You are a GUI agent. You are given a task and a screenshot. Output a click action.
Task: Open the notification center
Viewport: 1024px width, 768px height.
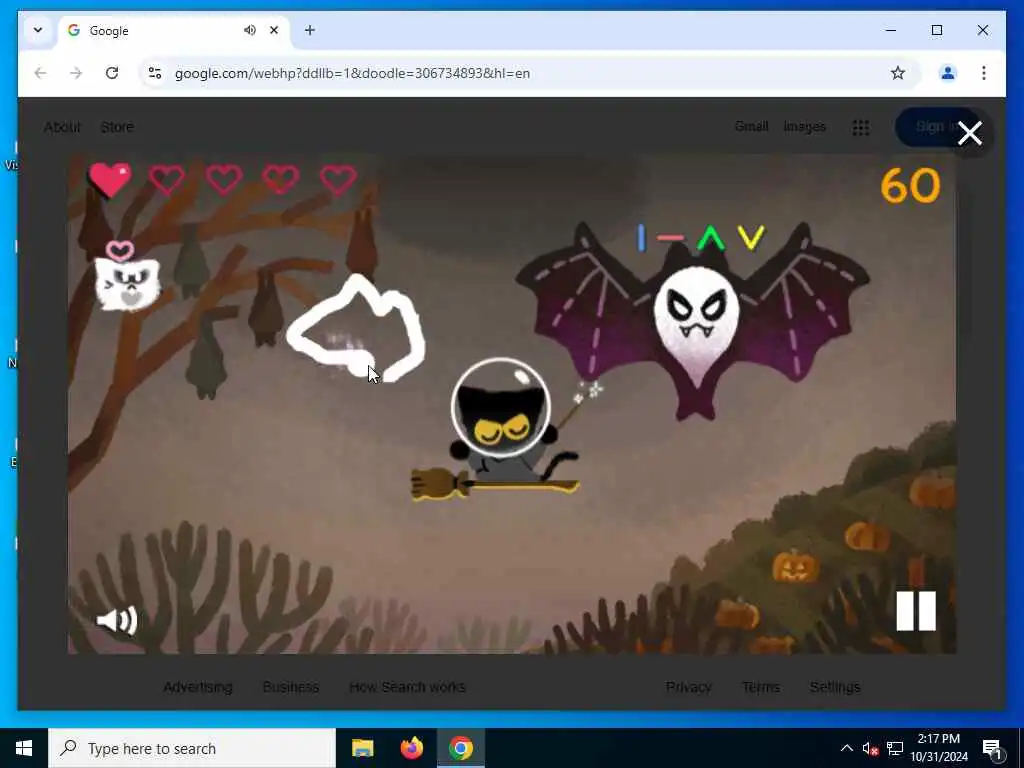[992, 748]
